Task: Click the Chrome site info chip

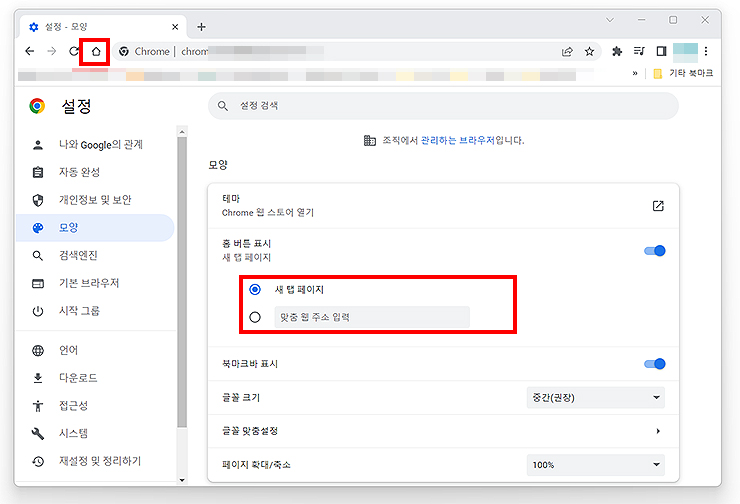Action: pos(144,51)
